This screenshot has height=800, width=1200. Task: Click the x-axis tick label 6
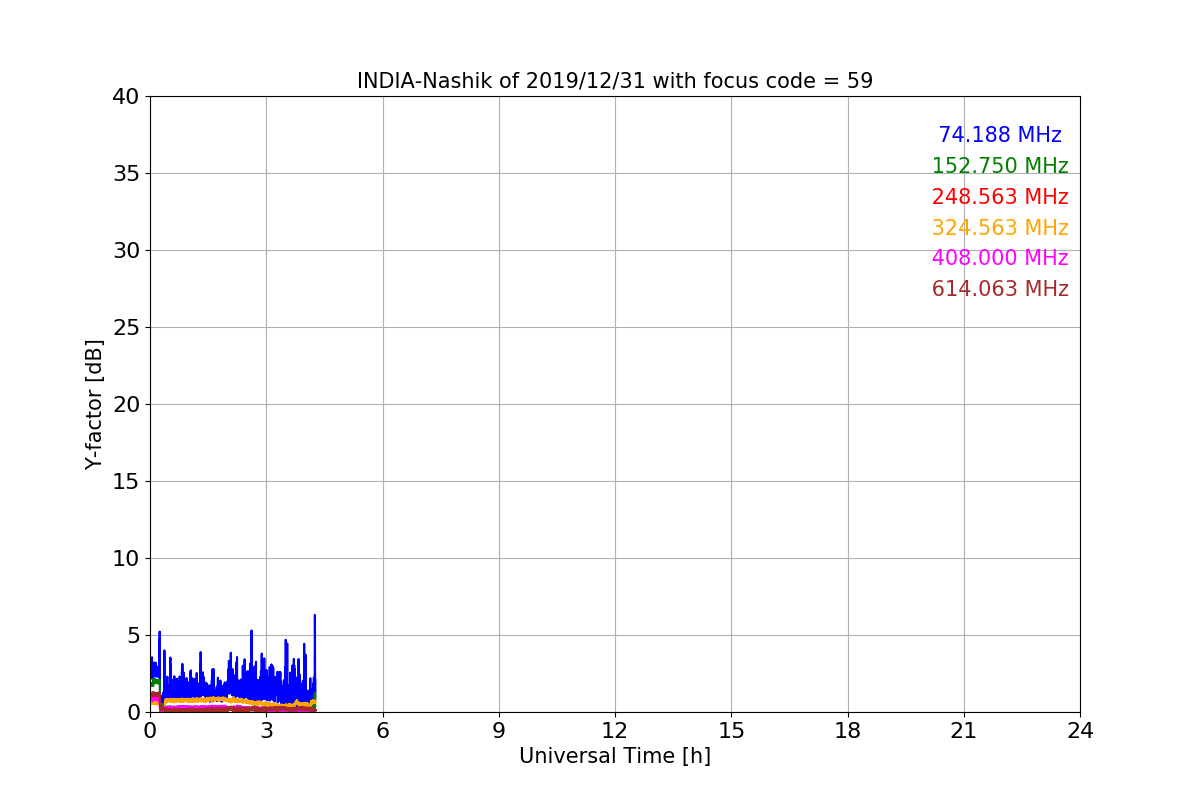pos(383,731)
